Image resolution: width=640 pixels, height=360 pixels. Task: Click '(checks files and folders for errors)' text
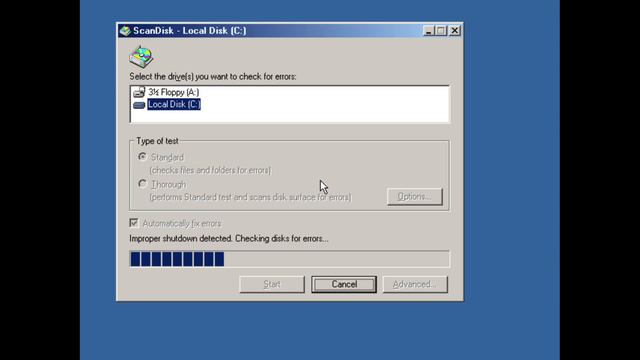(210, 170)
